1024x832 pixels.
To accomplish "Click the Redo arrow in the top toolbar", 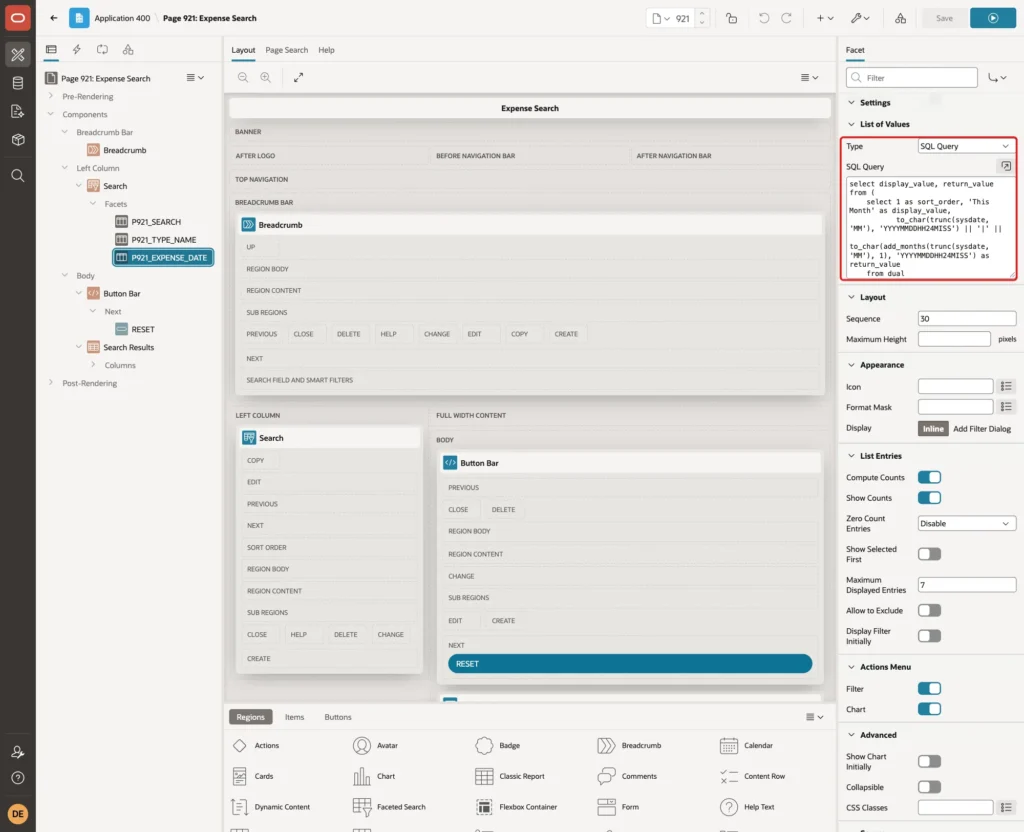I will pyautogui.click(x=786, y=18).
